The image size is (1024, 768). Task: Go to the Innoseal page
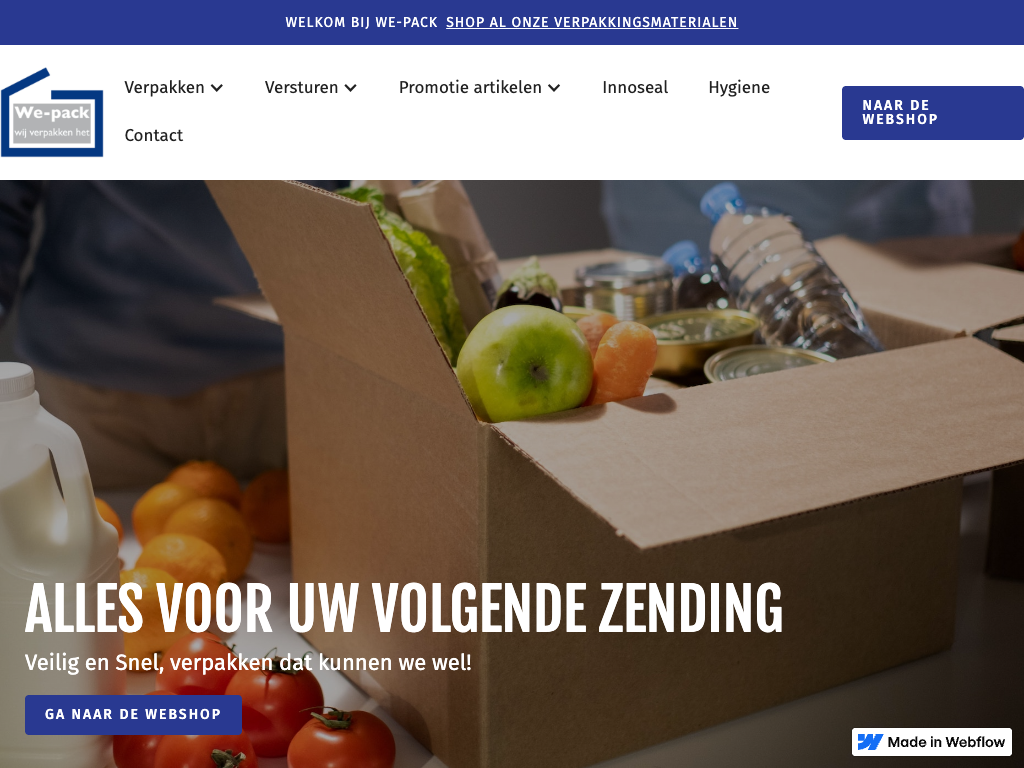[635, 88]
